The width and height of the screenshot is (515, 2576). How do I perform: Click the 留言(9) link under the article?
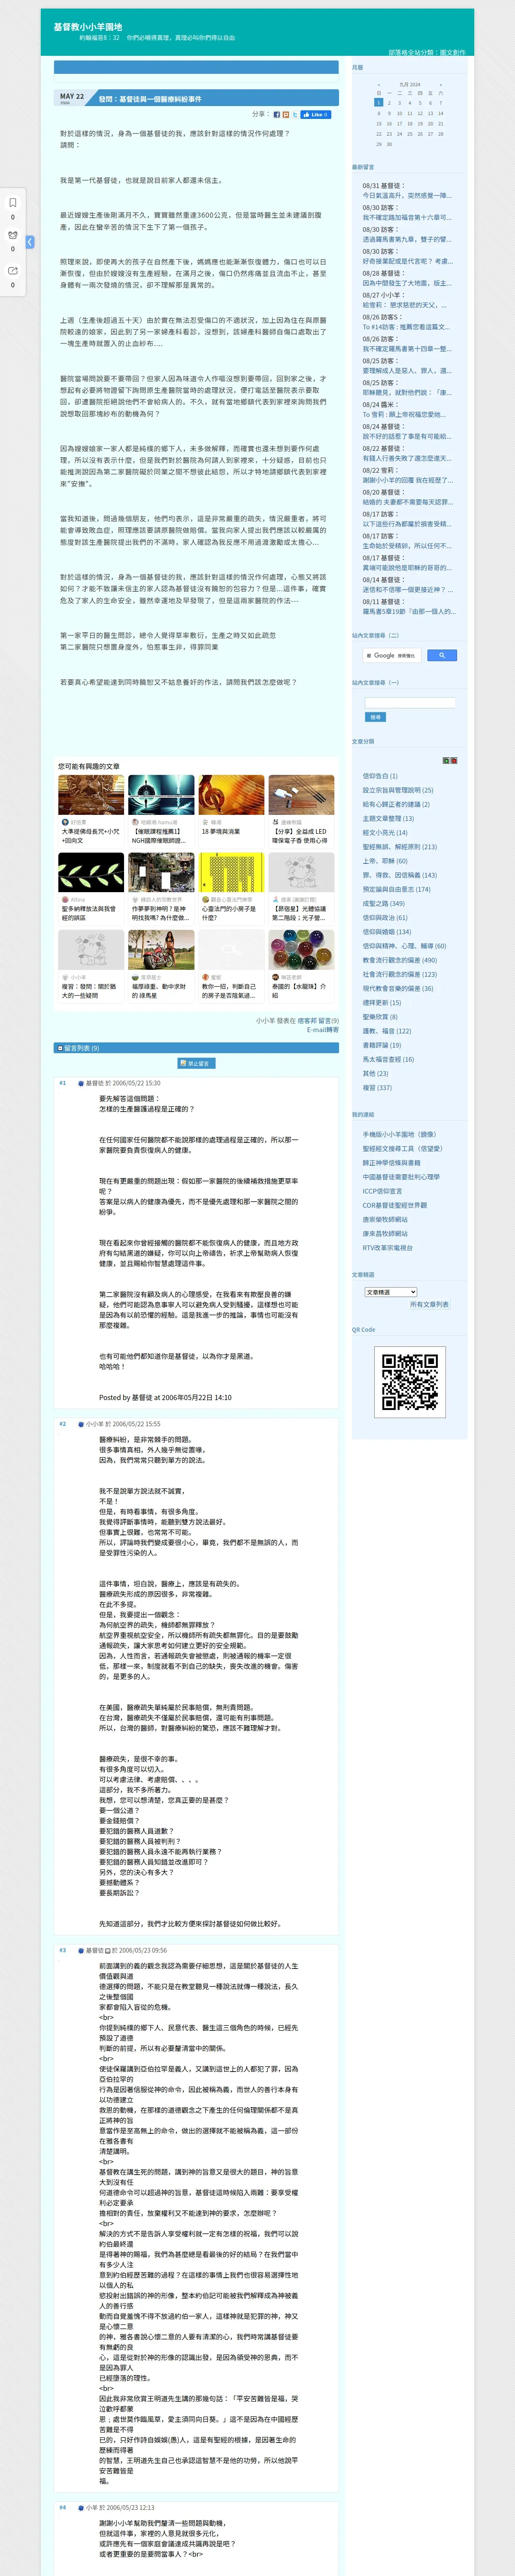[x=328, y=1021]
